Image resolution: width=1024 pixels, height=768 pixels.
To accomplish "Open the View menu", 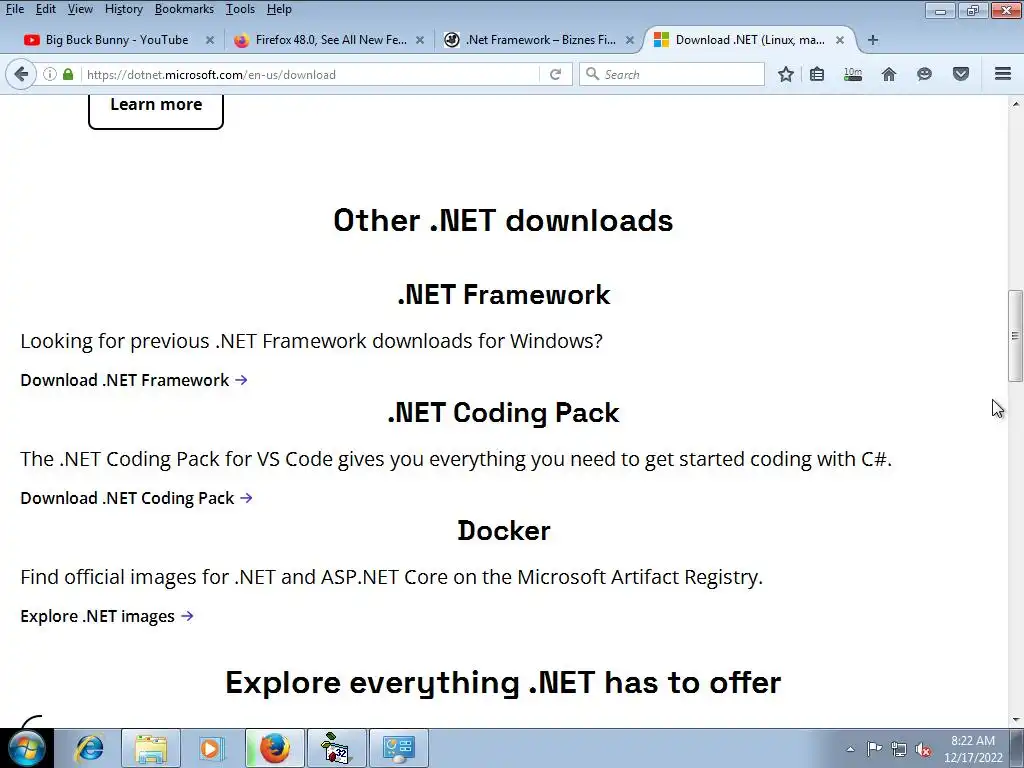I will click(x=80, y=9).
